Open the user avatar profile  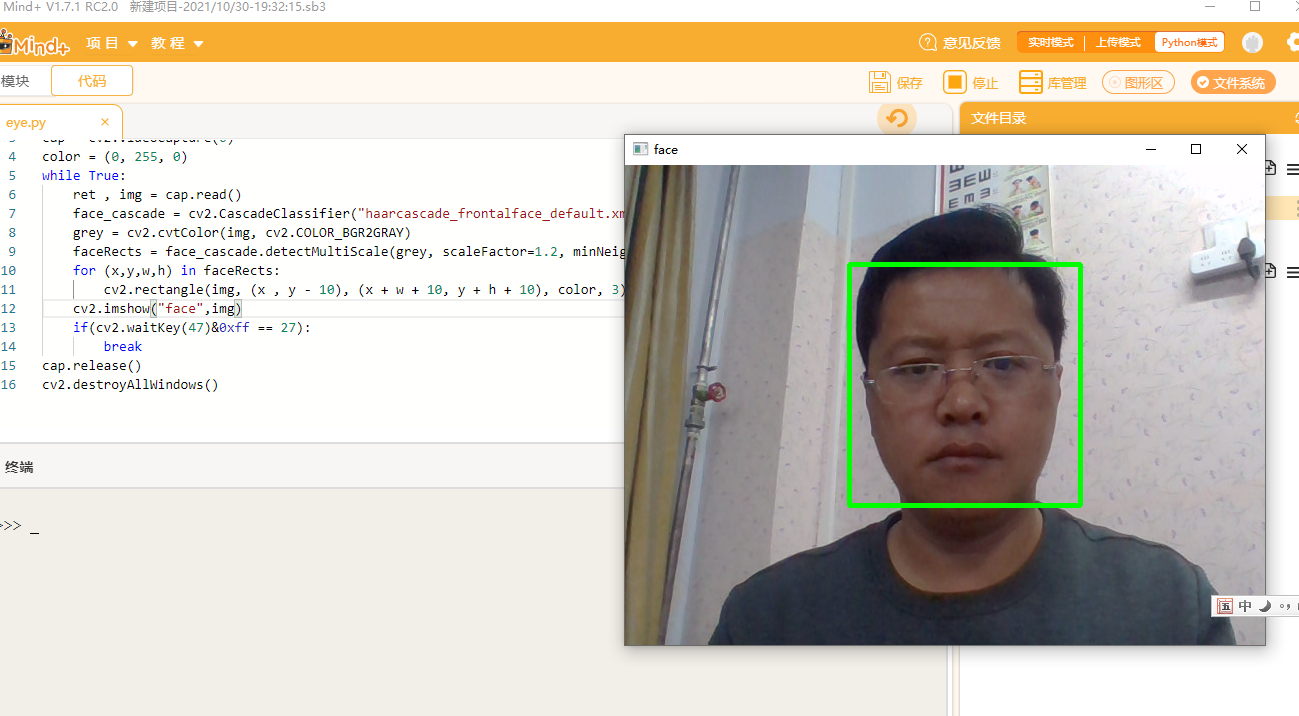click(x=1252, y=43)
